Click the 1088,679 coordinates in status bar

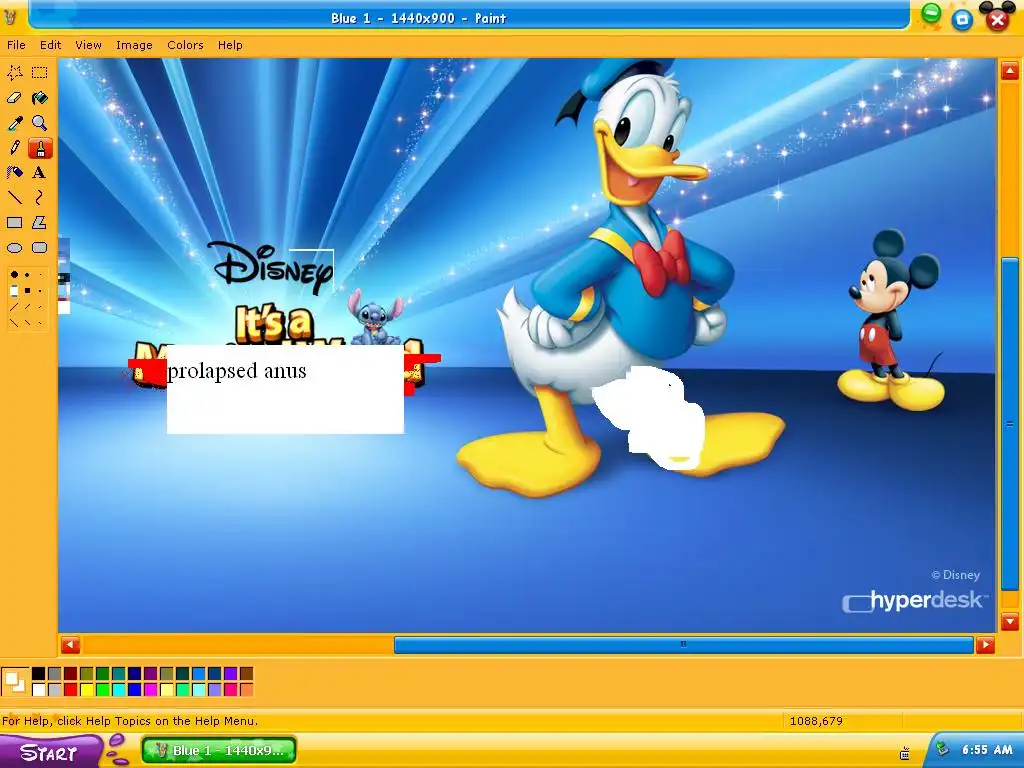coord(816,721)
